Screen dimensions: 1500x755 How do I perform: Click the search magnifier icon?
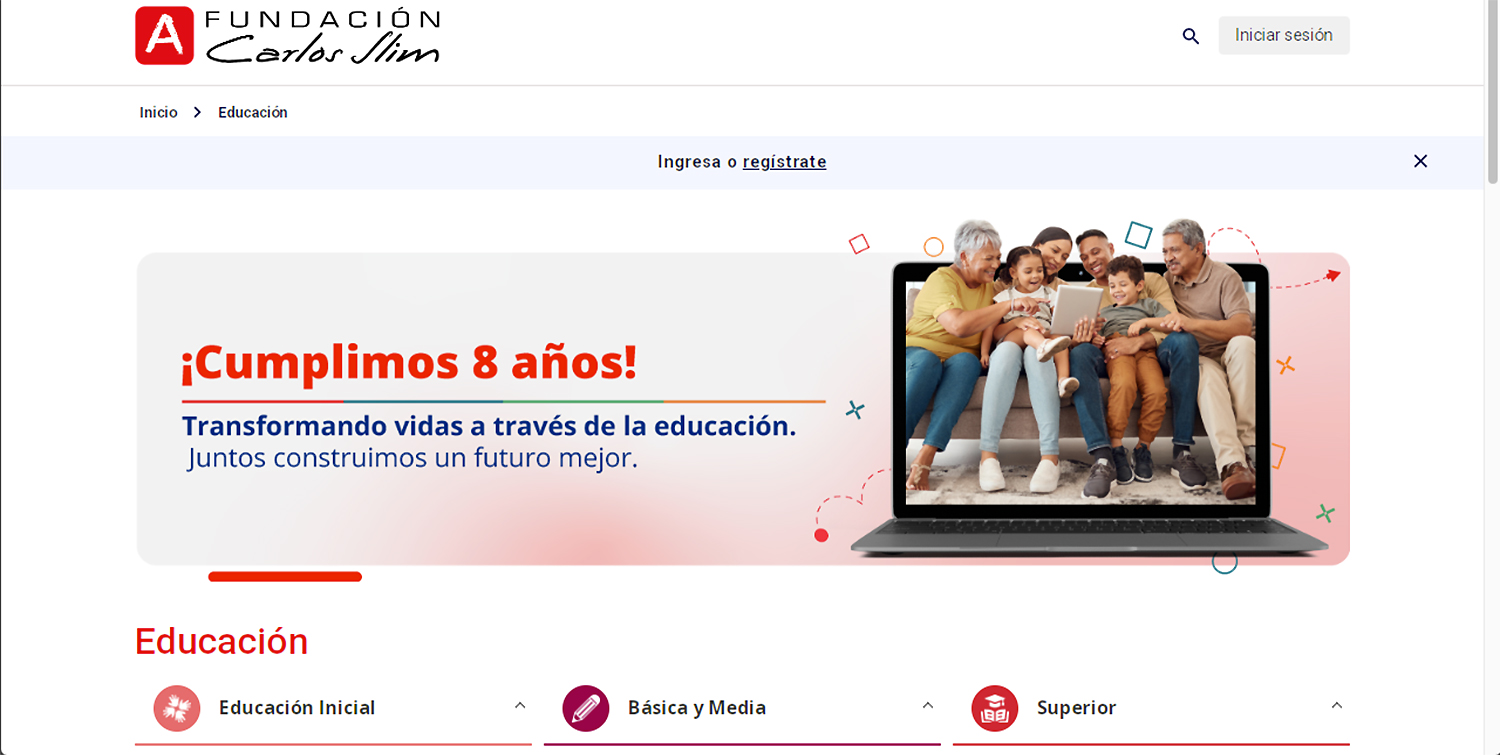[x=1190, y=36]
